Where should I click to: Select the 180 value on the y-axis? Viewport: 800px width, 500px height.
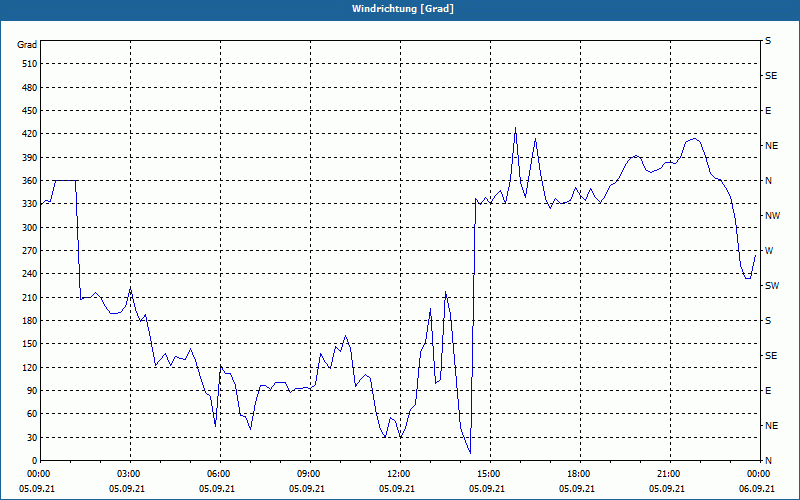pyautogui.click(x=30, y=320)
